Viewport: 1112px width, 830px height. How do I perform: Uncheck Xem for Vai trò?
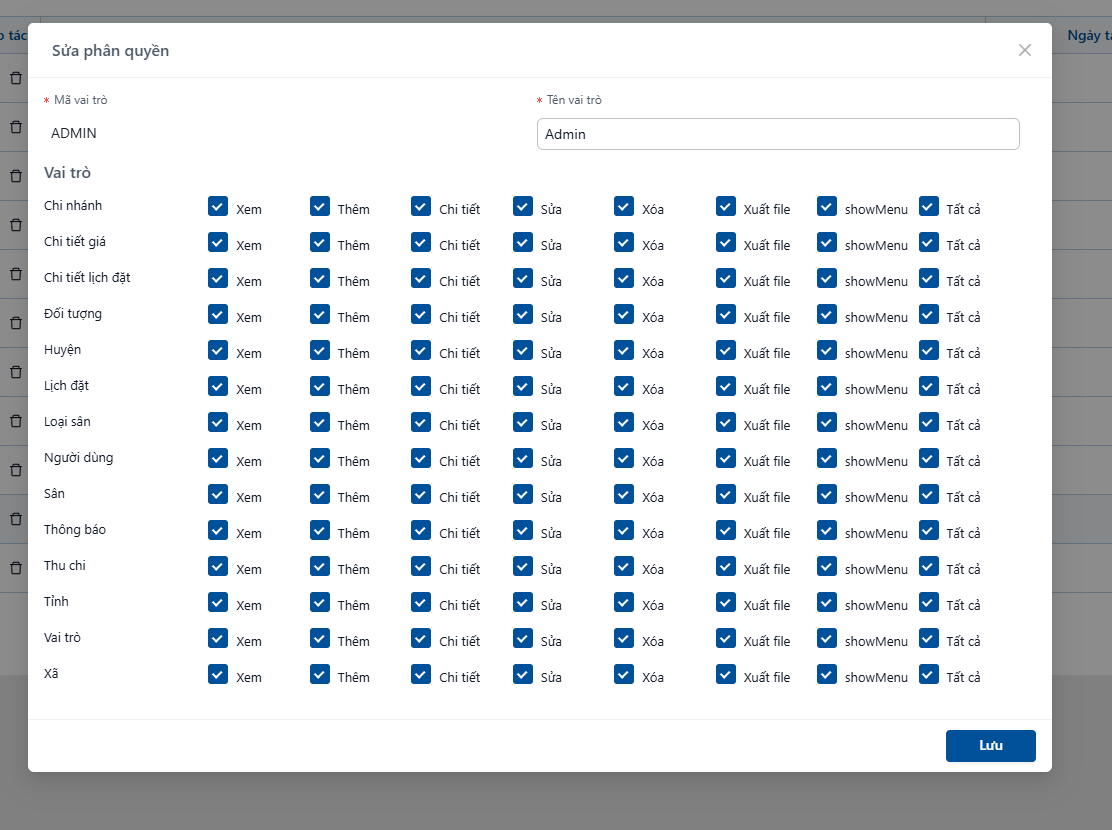pyautogui.click(x=218, y=638)
